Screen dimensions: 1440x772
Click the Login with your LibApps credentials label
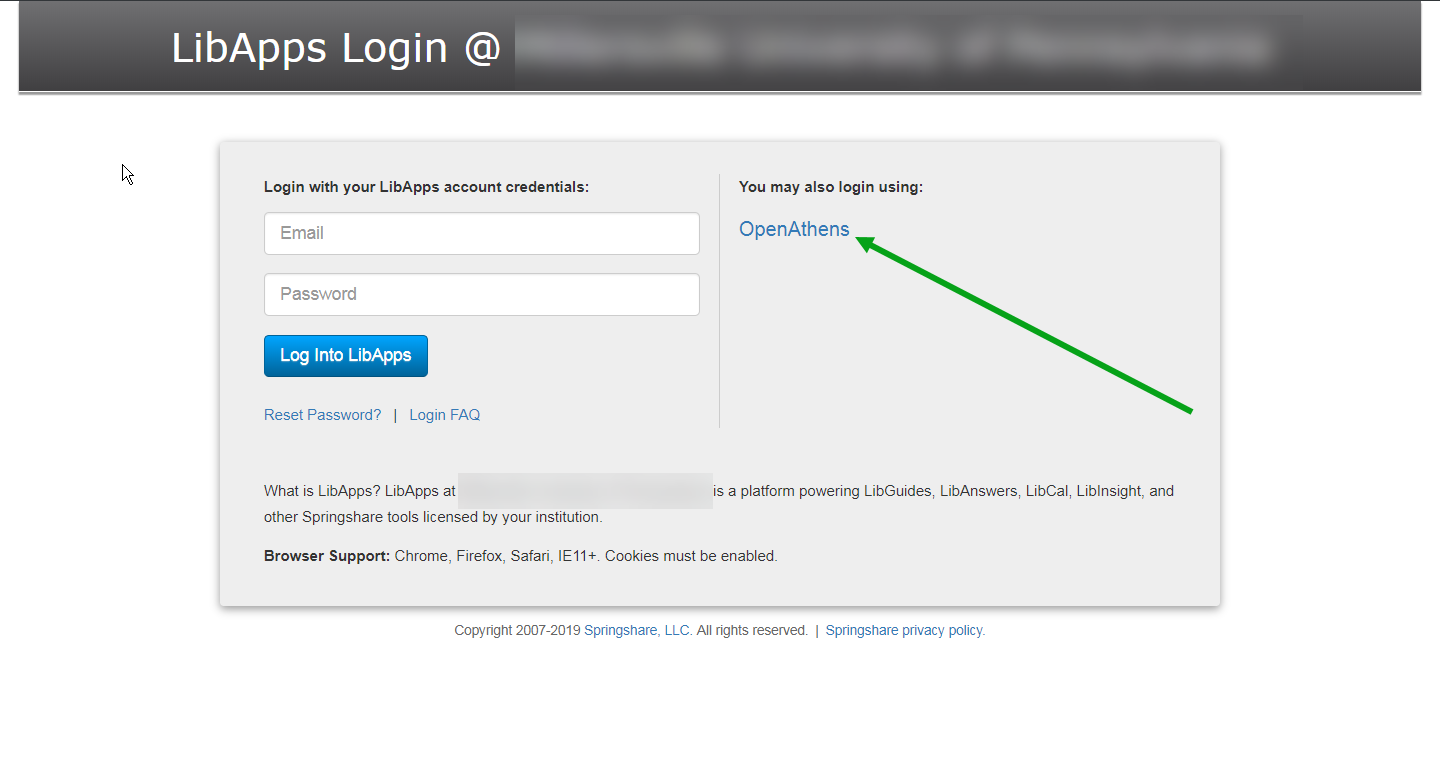pyautogui.click(x=426, y=187)
